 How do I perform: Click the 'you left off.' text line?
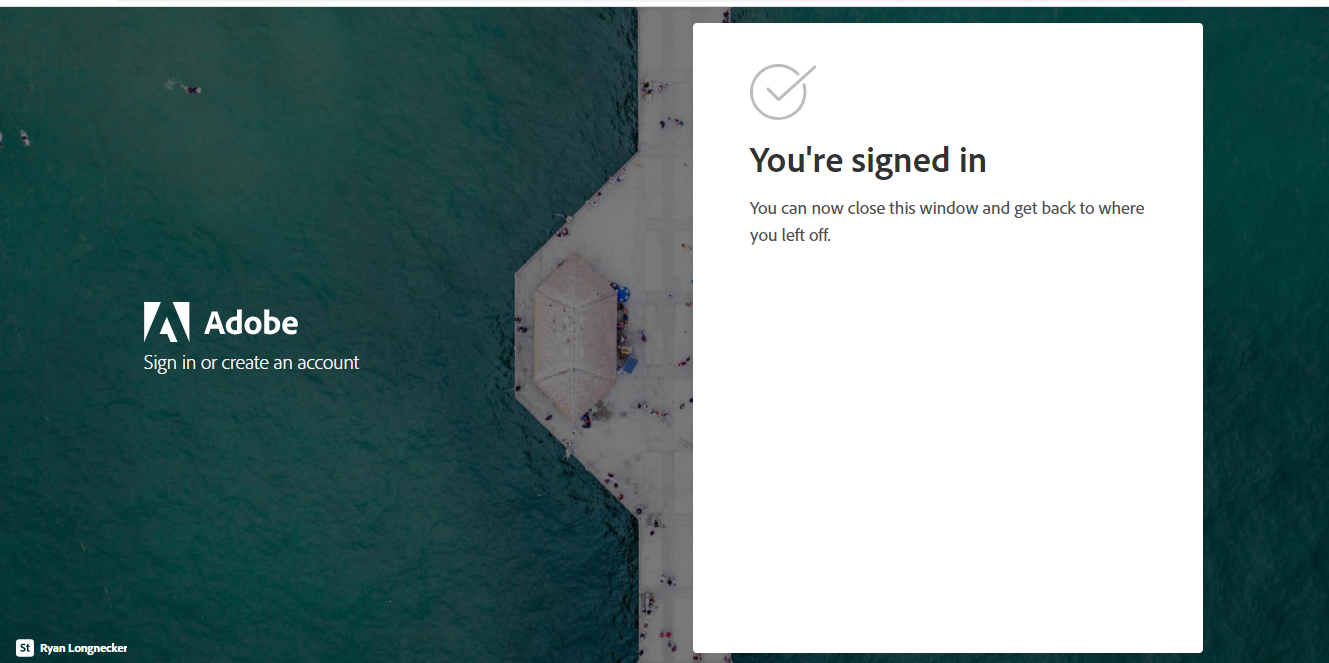pyautogui.click(x=790, y=236)
